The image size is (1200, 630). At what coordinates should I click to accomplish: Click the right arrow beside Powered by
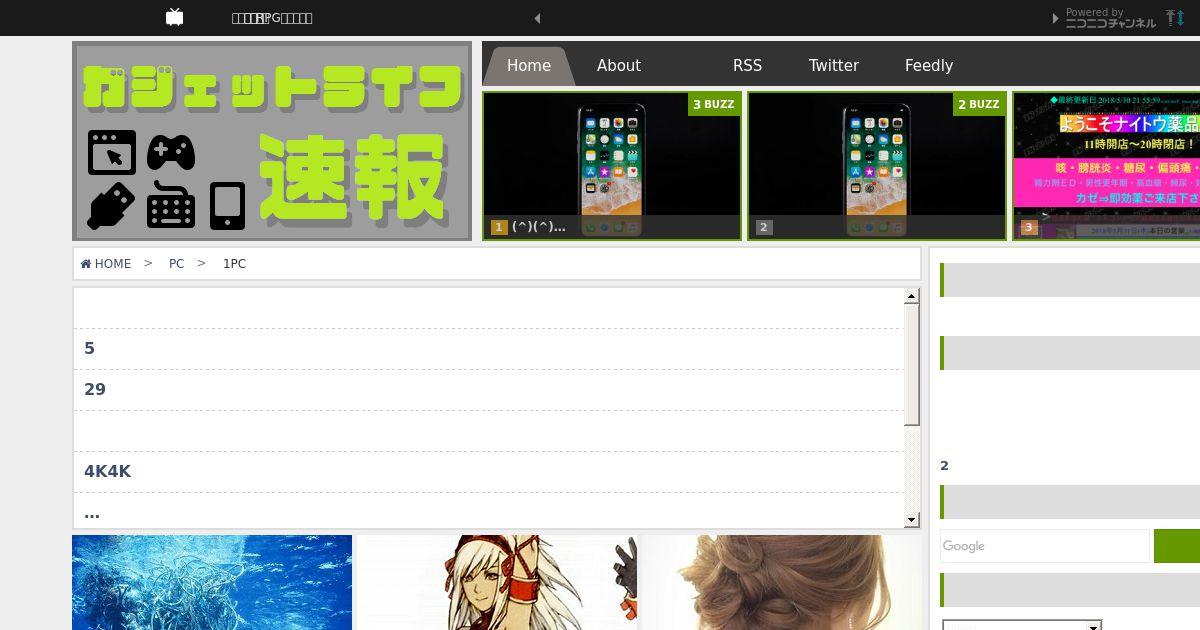pyautogui.click(x=1055, y=18)
